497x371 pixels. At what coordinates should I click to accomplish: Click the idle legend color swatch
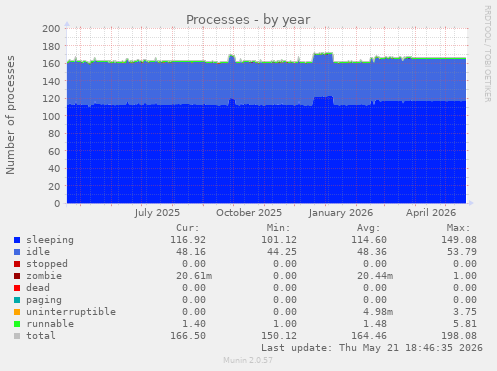tap(17, 252)
